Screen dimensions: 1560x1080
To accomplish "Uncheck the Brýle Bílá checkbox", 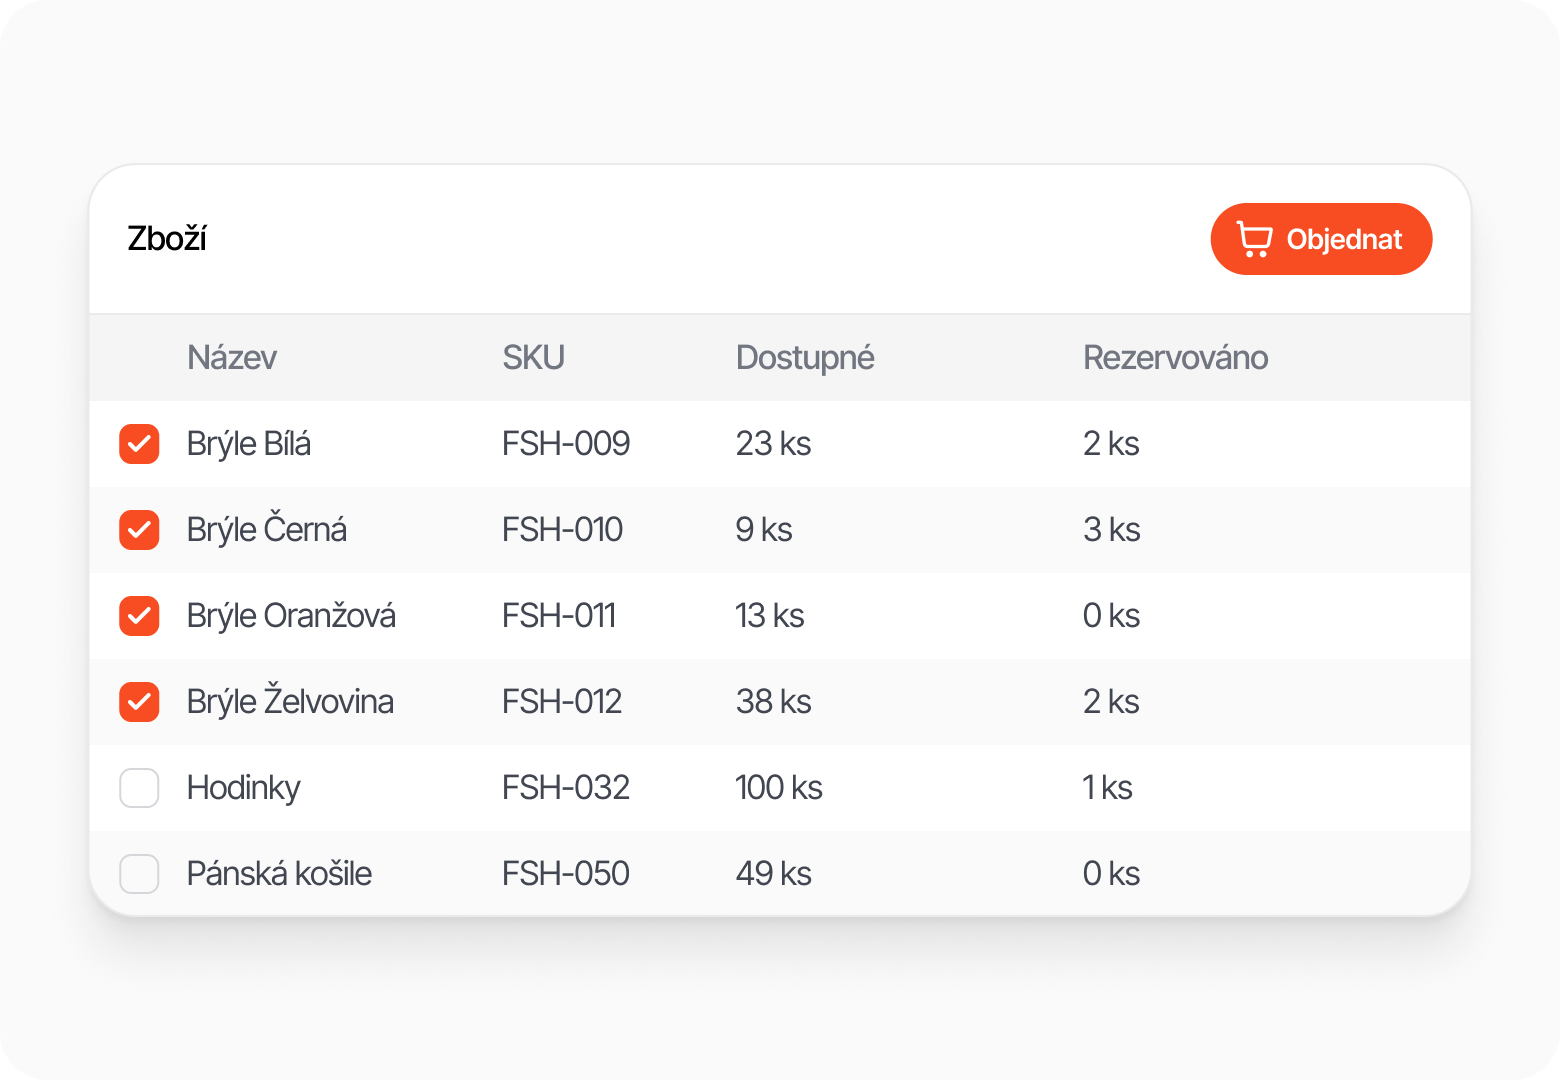I will coord(139,444).
